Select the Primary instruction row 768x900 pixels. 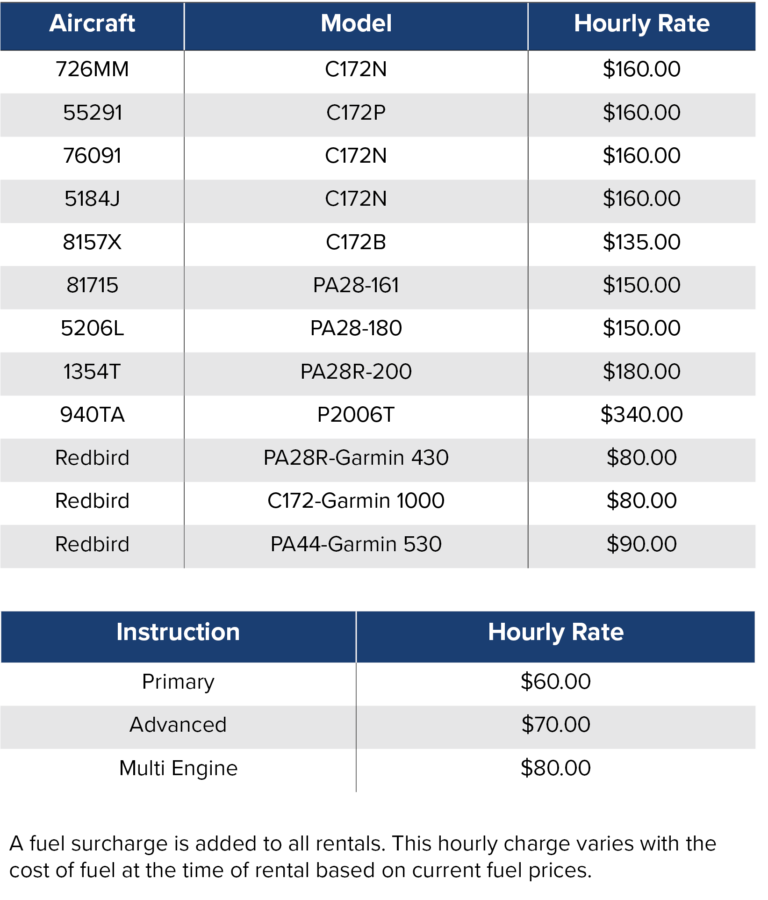[x=378, y=682]
